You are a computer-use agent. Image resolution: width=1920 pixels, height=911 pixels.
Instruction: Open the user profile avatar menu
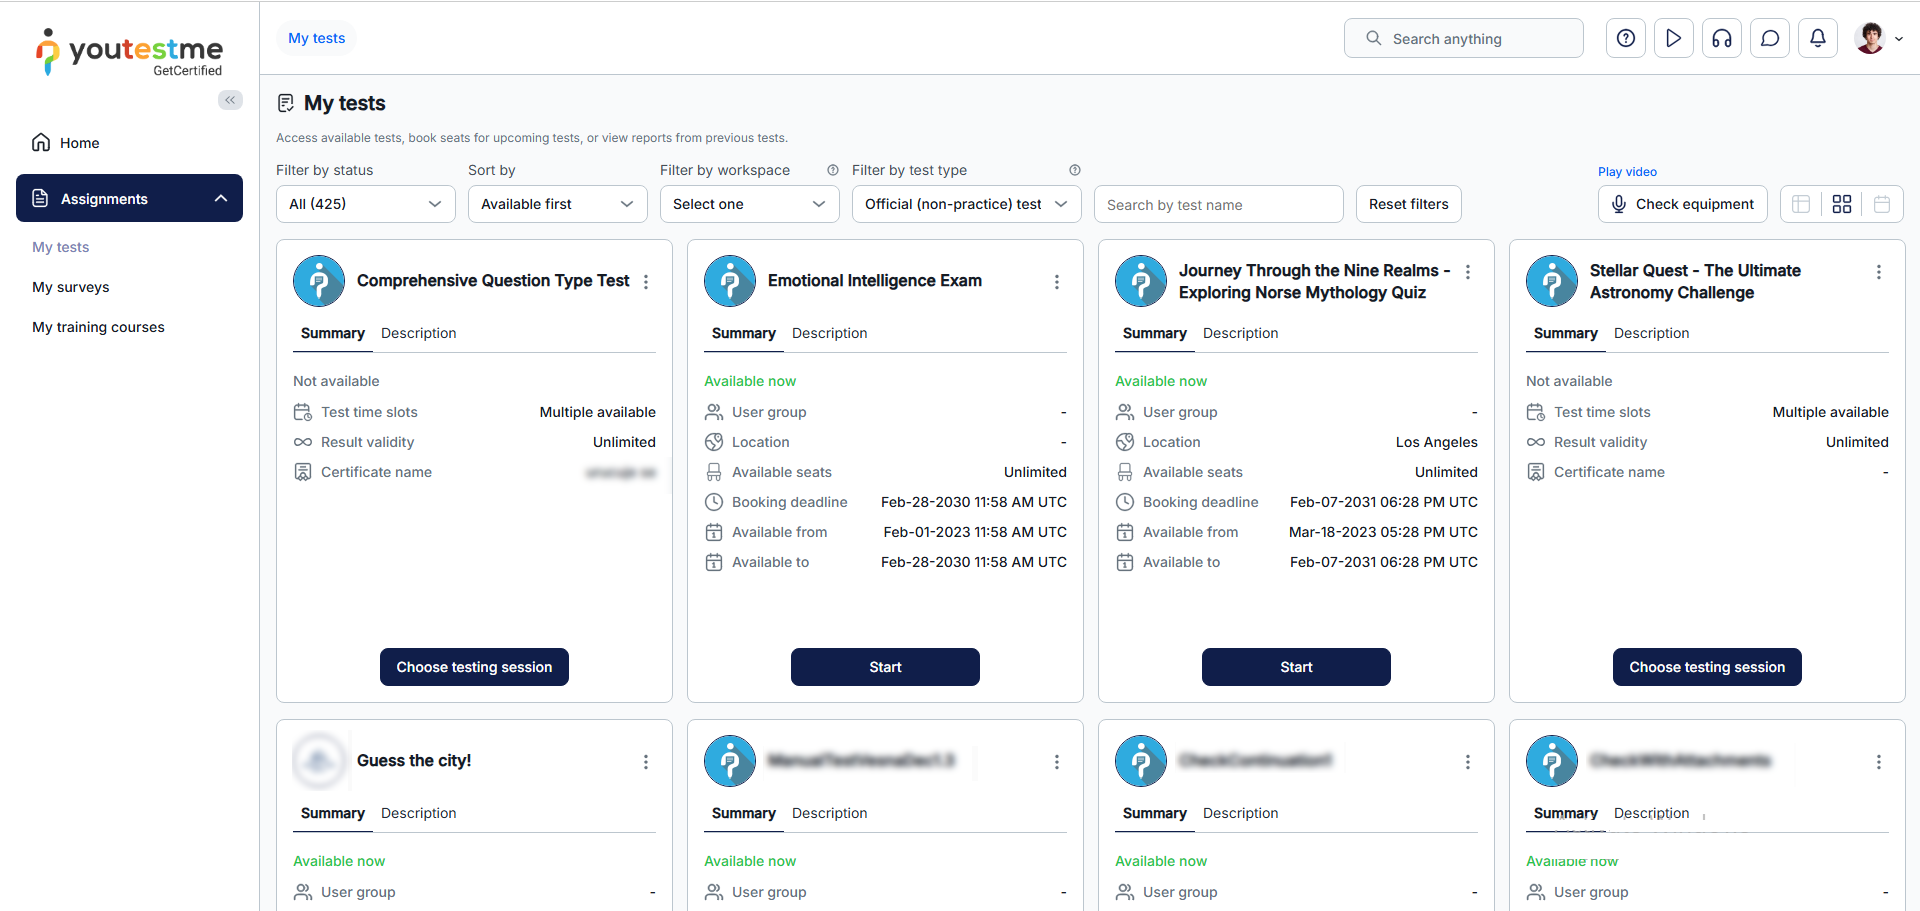(1878, 38)
